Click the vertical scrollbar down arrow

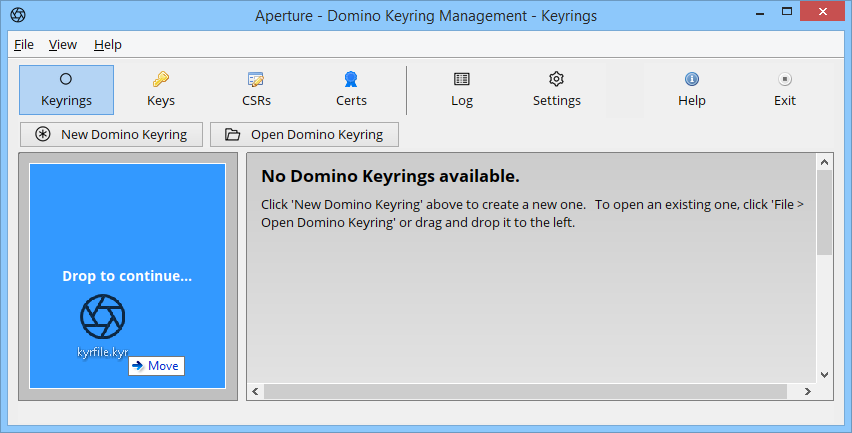824,375
